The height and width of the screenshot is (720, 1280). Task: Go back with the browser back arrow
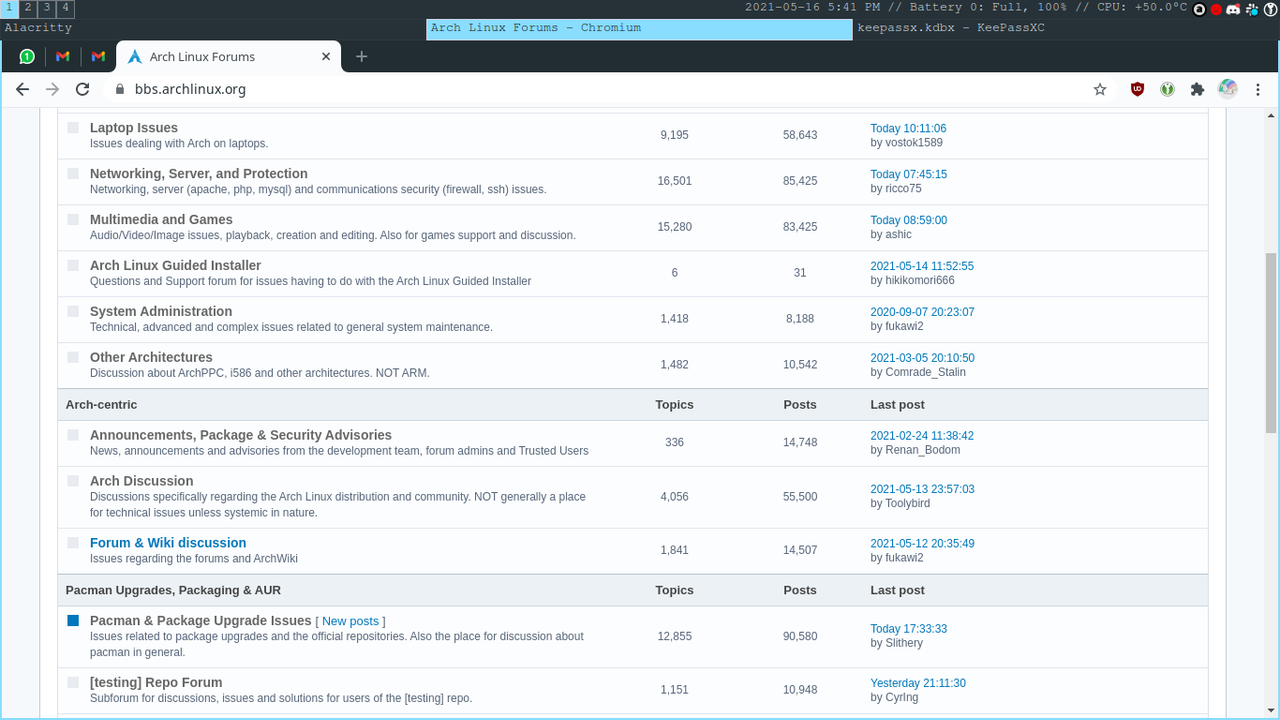coord(23,89)
